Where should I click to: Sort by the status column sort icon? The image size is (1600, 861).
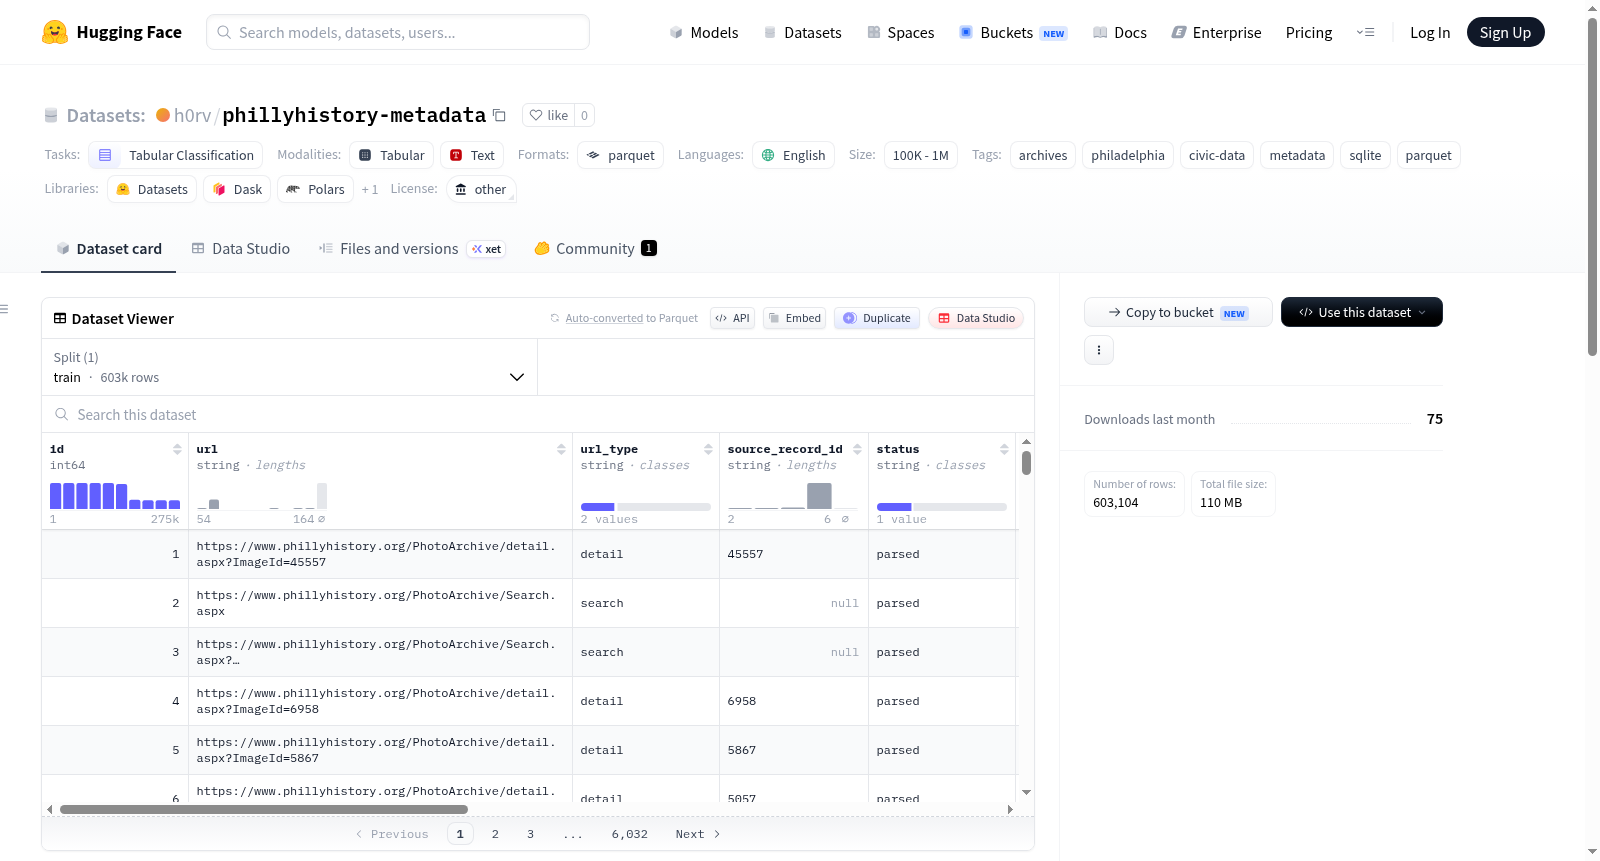click(1004, 449)
